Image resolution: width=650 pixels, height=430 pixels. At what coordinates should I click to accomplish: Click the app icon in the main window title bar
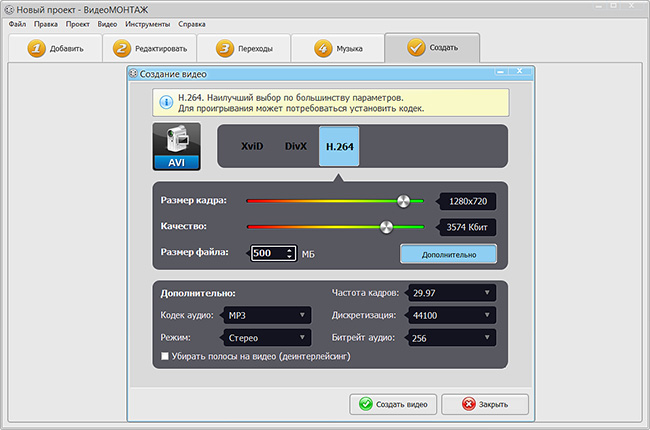coord(9,10)
